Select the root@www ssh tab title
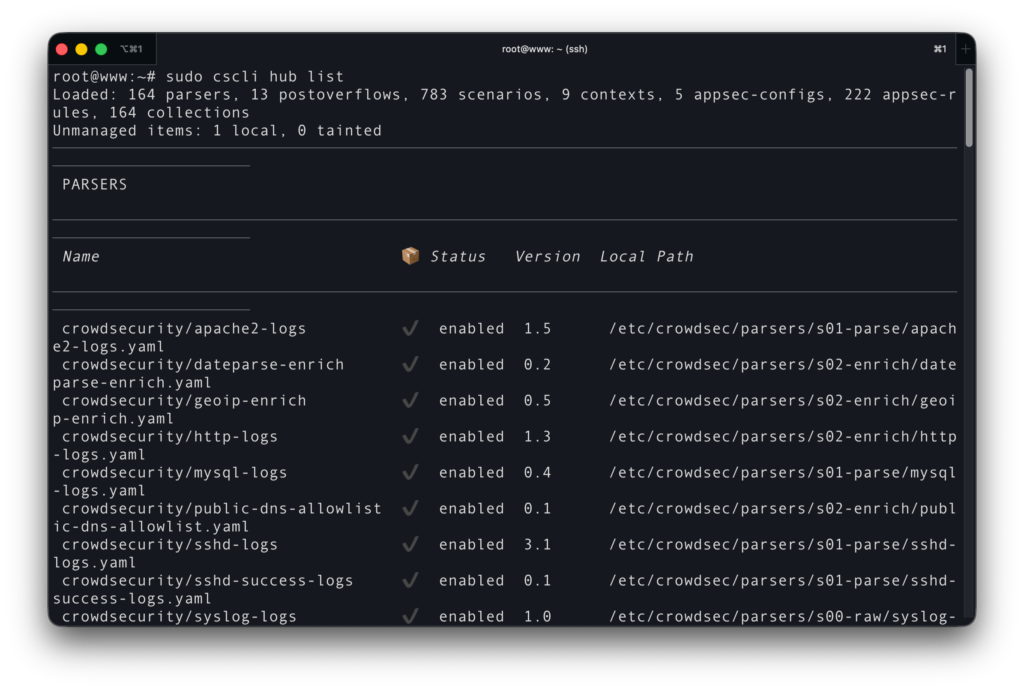Image resolution: width=1024 pixels, height=690 pixels. point(544,49)
